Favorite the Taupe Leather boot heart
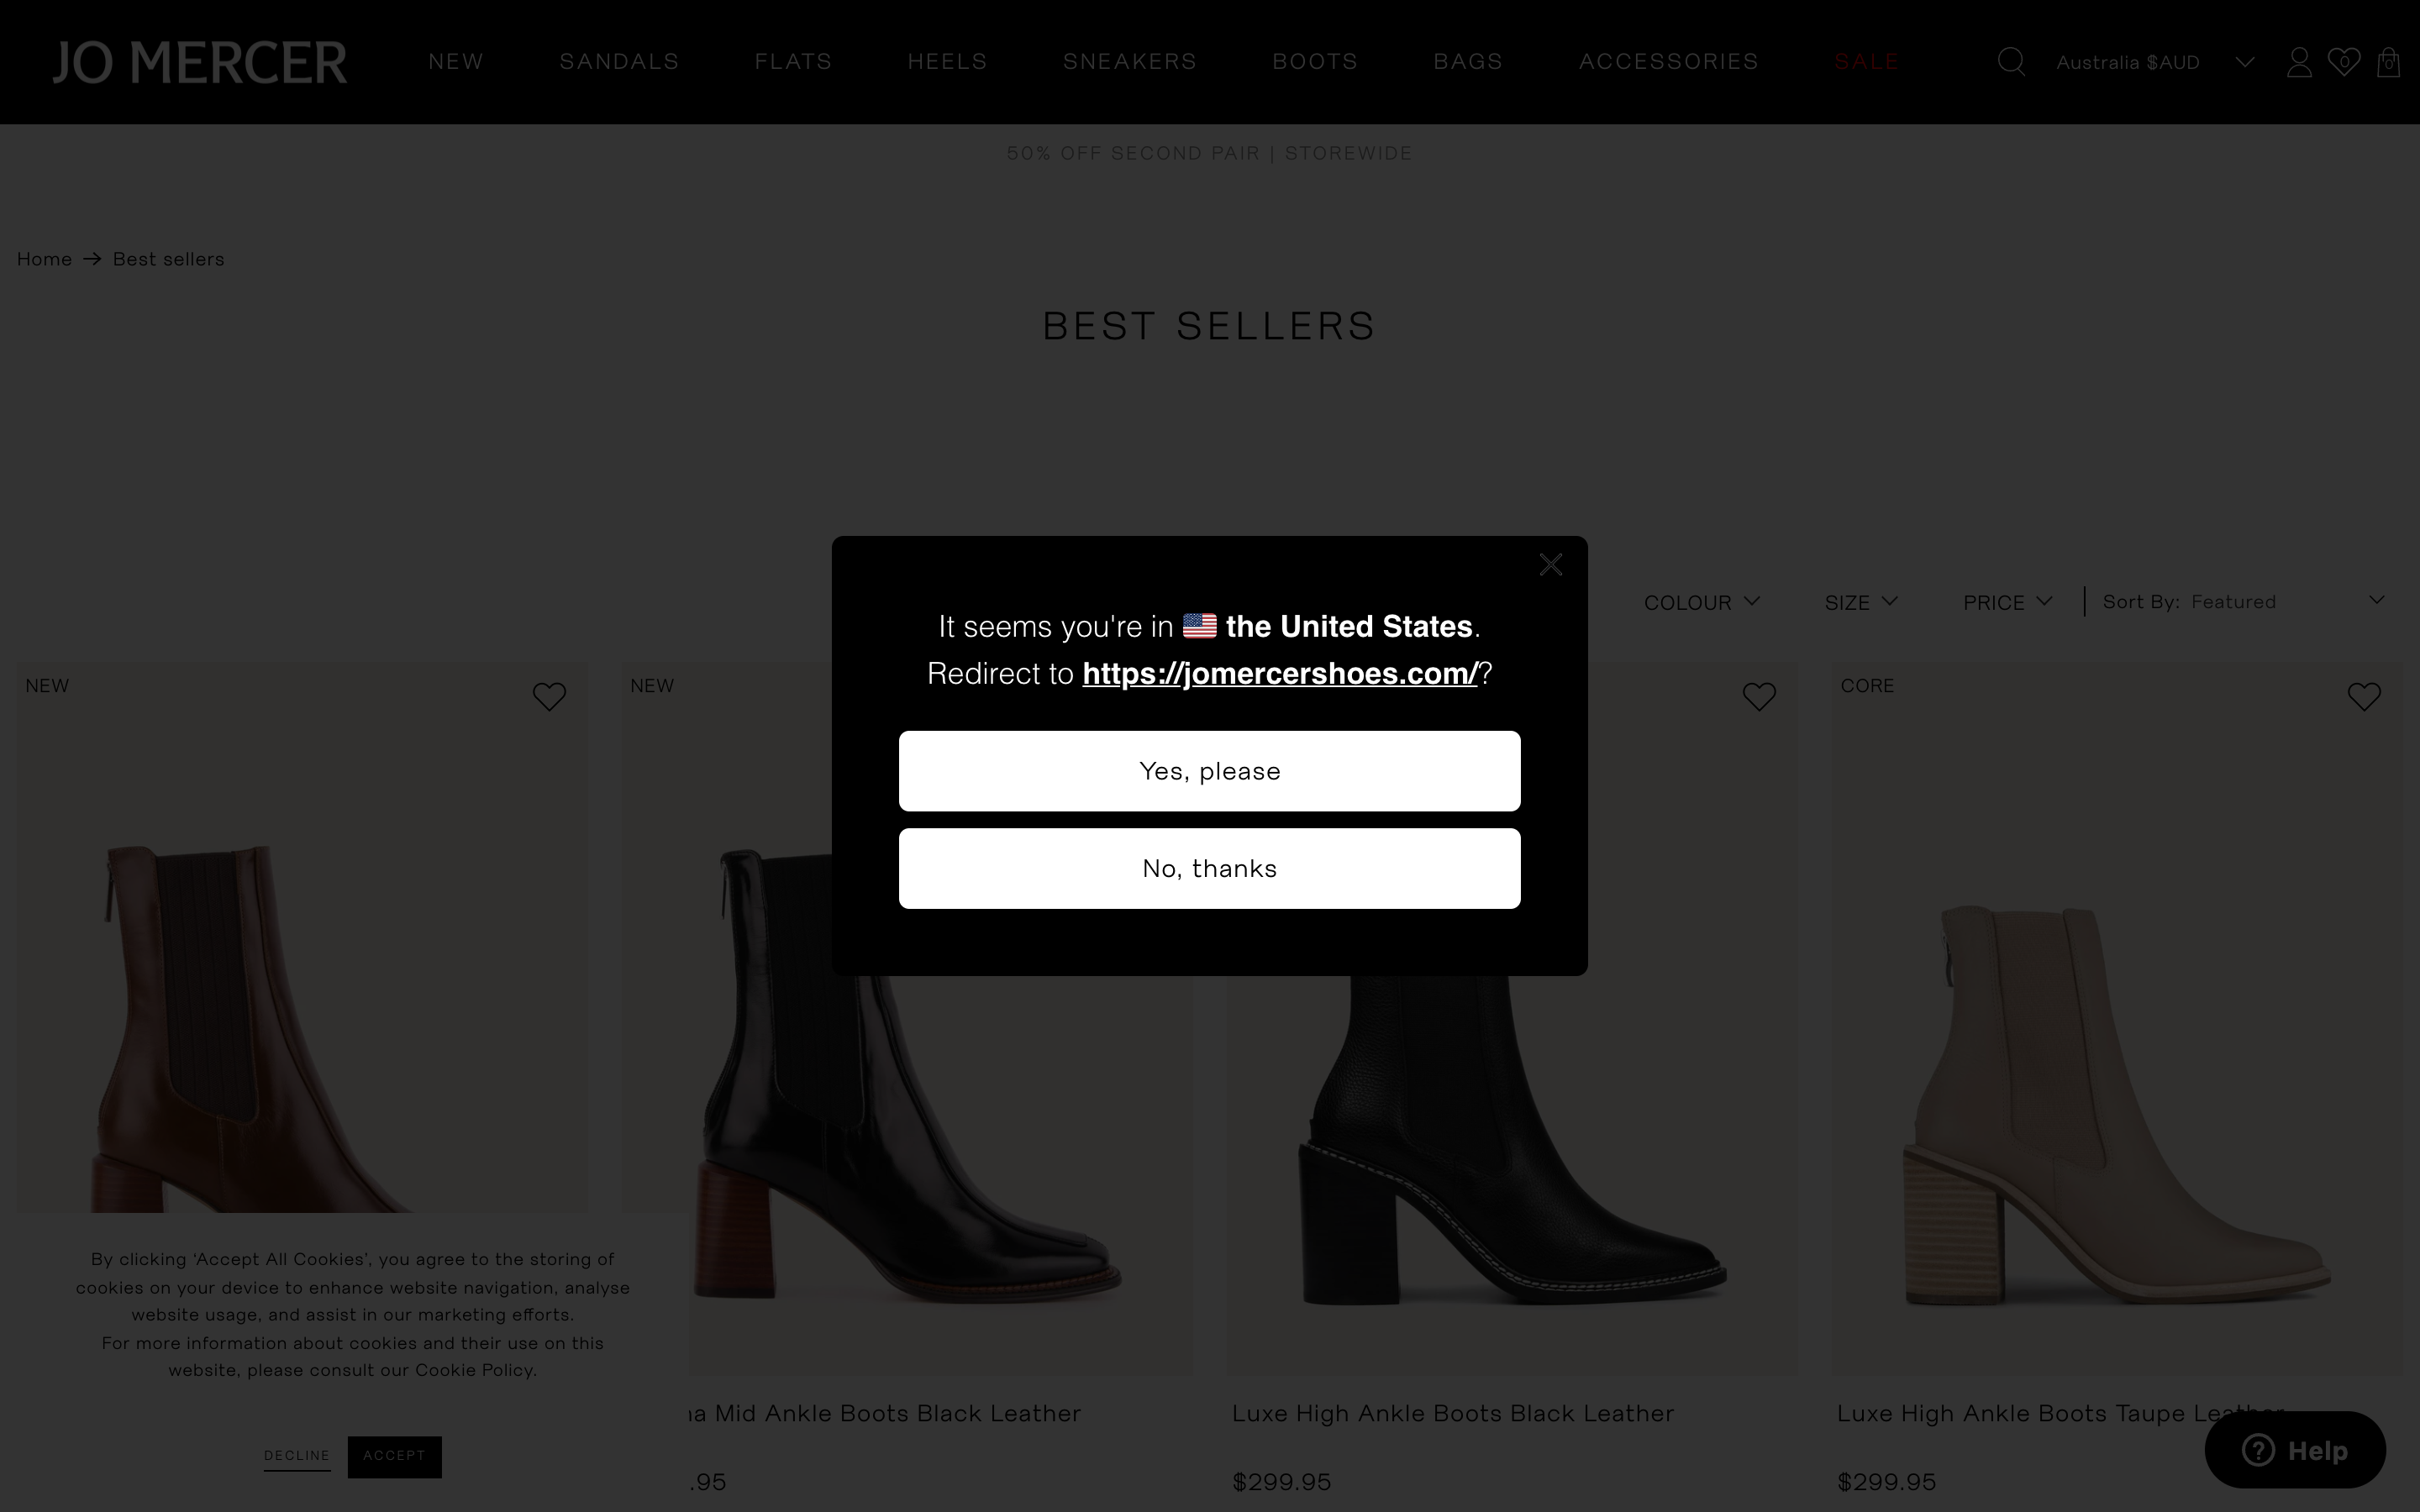This screenshot has width=2420, height=1512. click(x=2364, y=696)
